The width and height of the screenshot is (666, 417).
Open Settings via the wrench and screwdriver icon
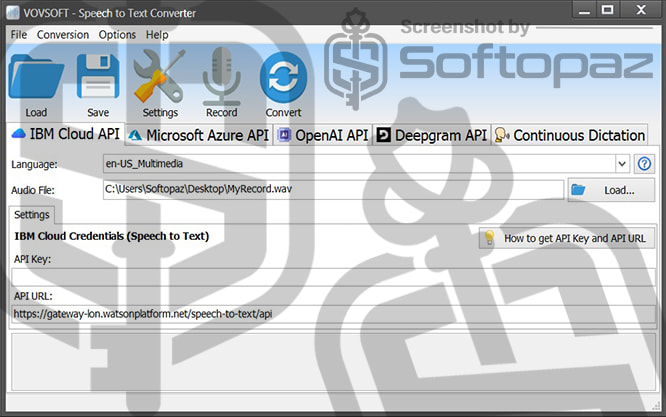(159, 76)
